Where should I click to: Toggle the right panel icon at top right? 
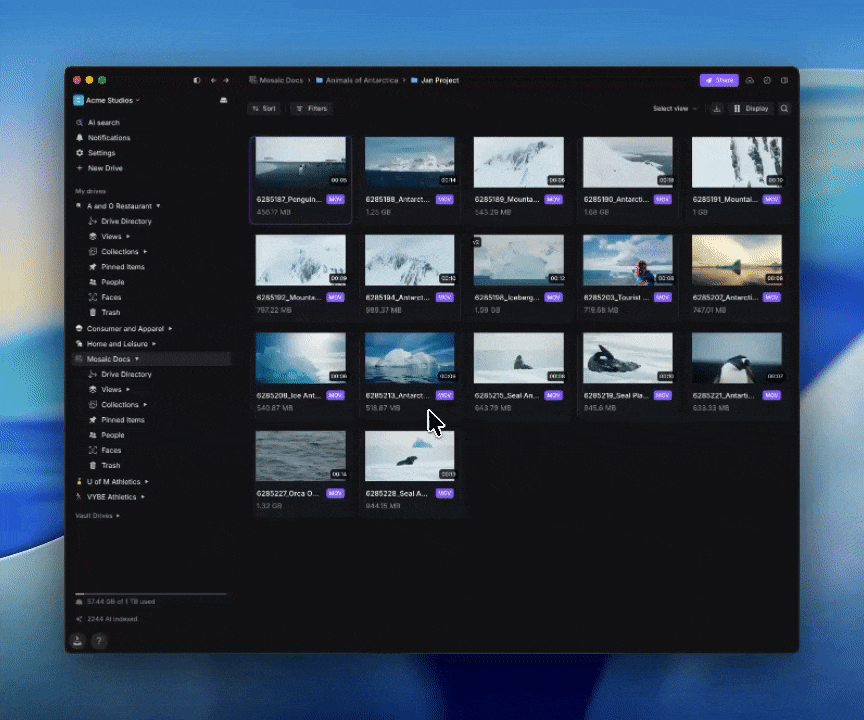coord(785,80)
